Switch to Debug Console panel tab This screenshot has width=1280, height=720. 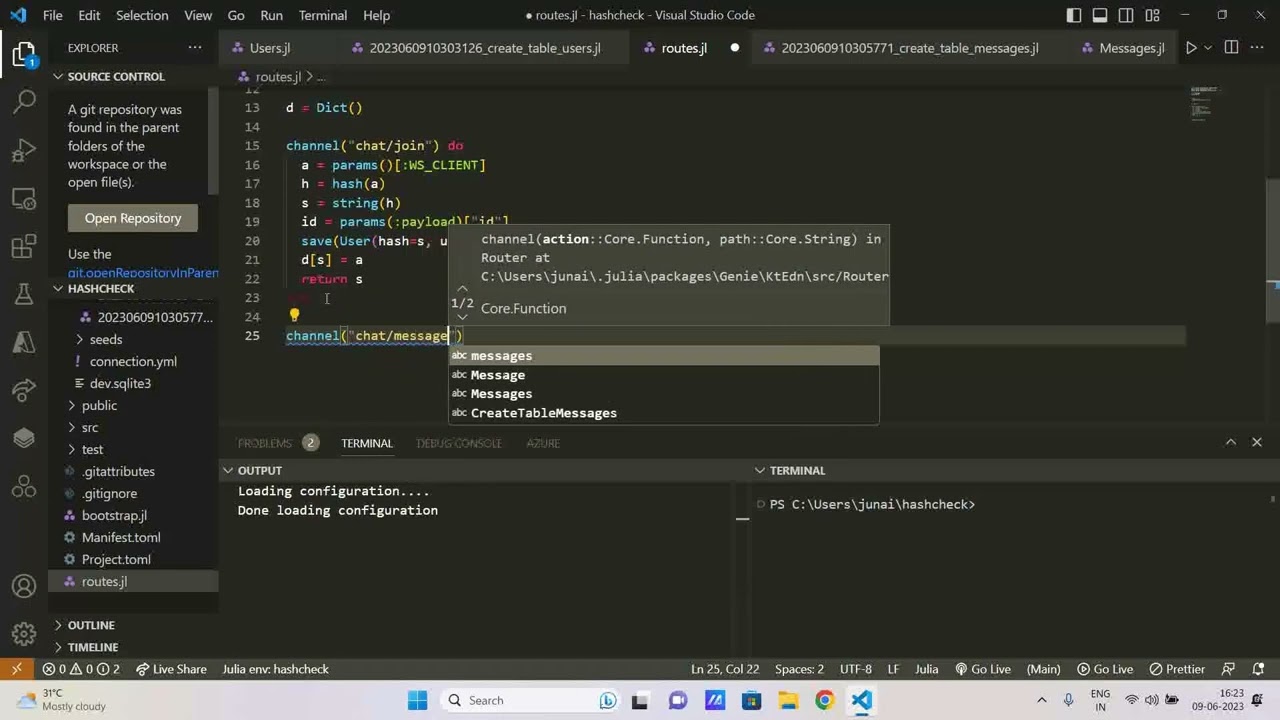pos(459,442)
